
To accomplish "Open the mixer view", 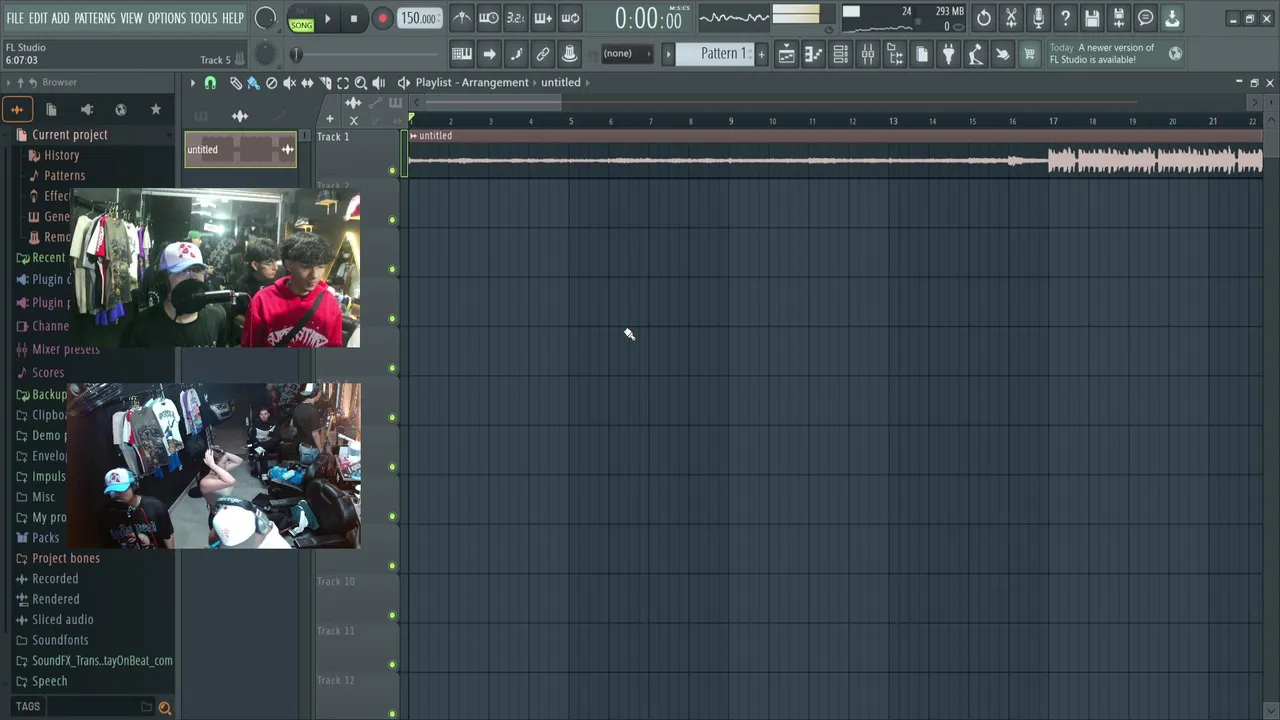I will coord(868,55).
